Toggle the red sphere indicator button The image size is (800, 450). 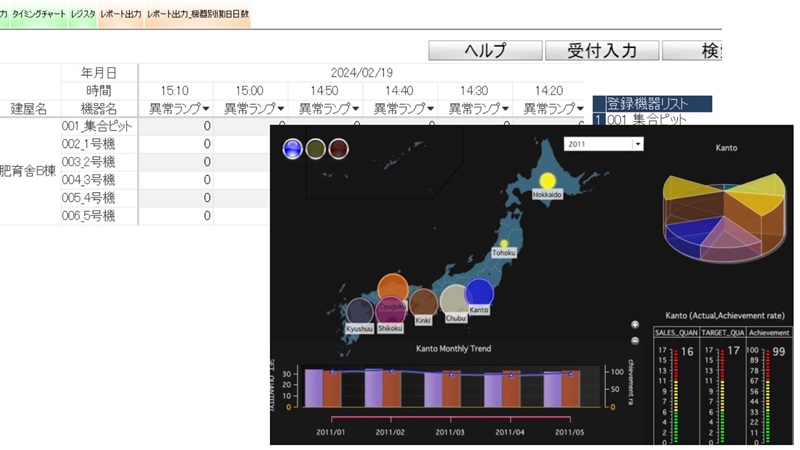[x=339, y=148]
